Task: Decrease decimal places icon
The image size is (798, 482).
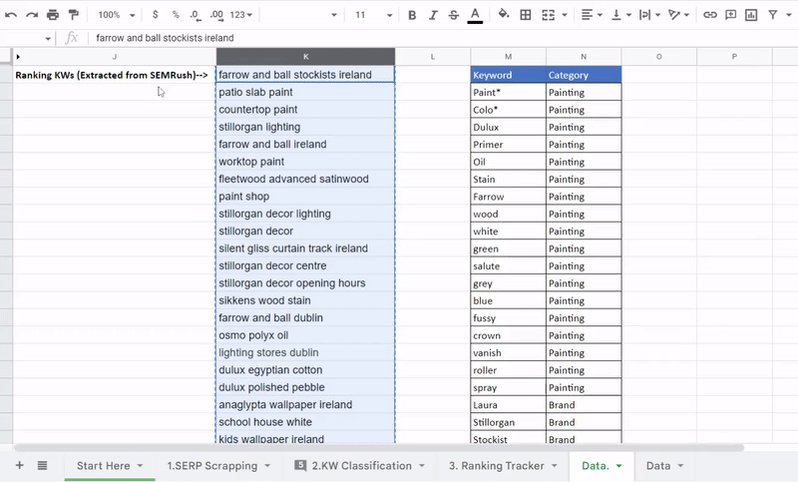Action: [195, 15]
